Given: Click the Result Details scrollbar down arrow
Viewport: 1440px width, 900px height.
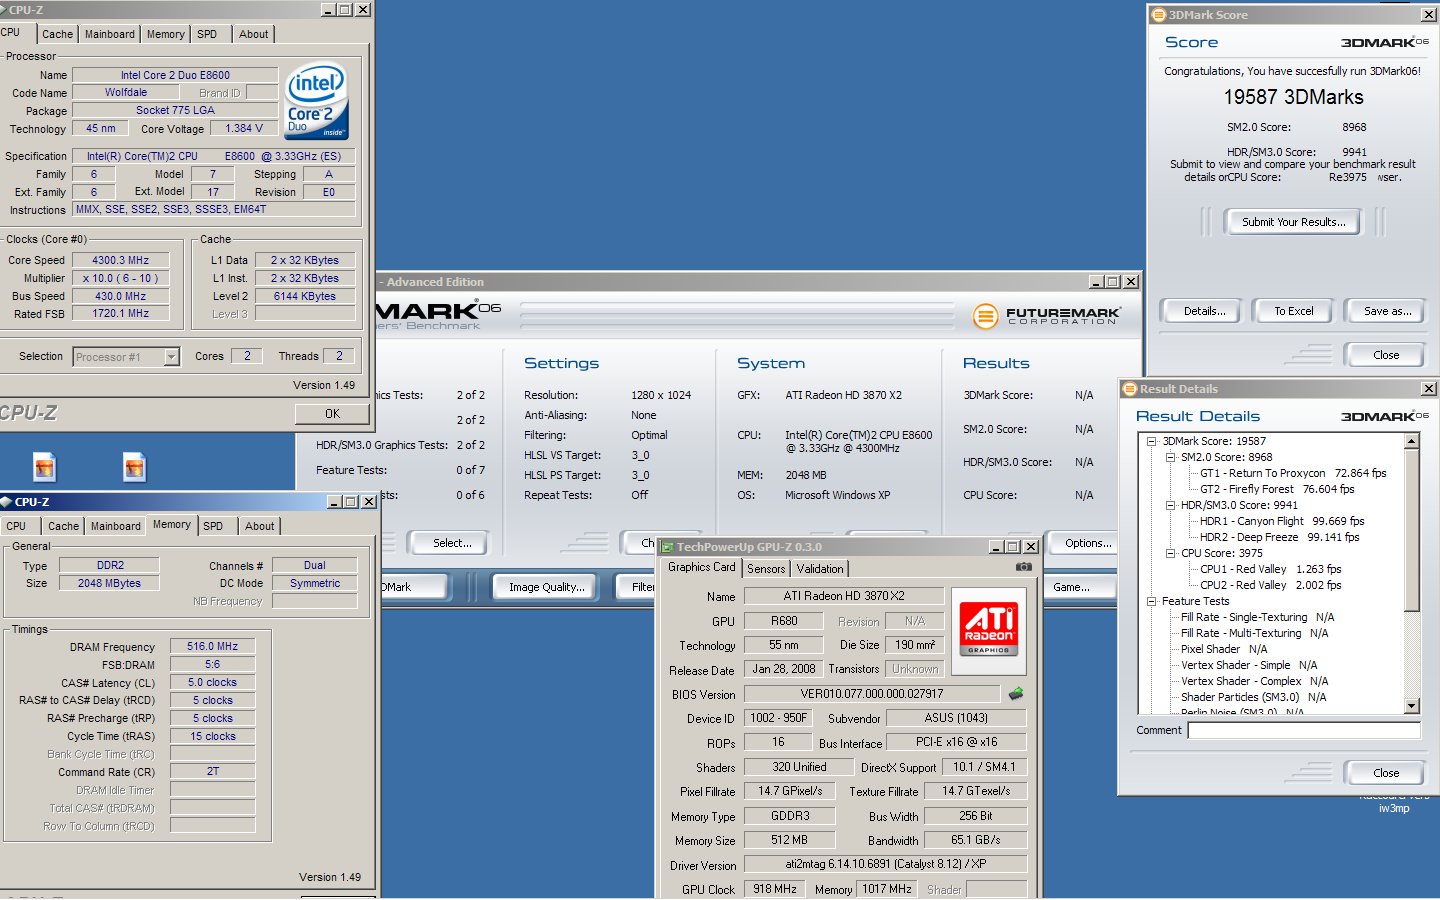Looking at the screenshot, I should (x=1412, y=706).
